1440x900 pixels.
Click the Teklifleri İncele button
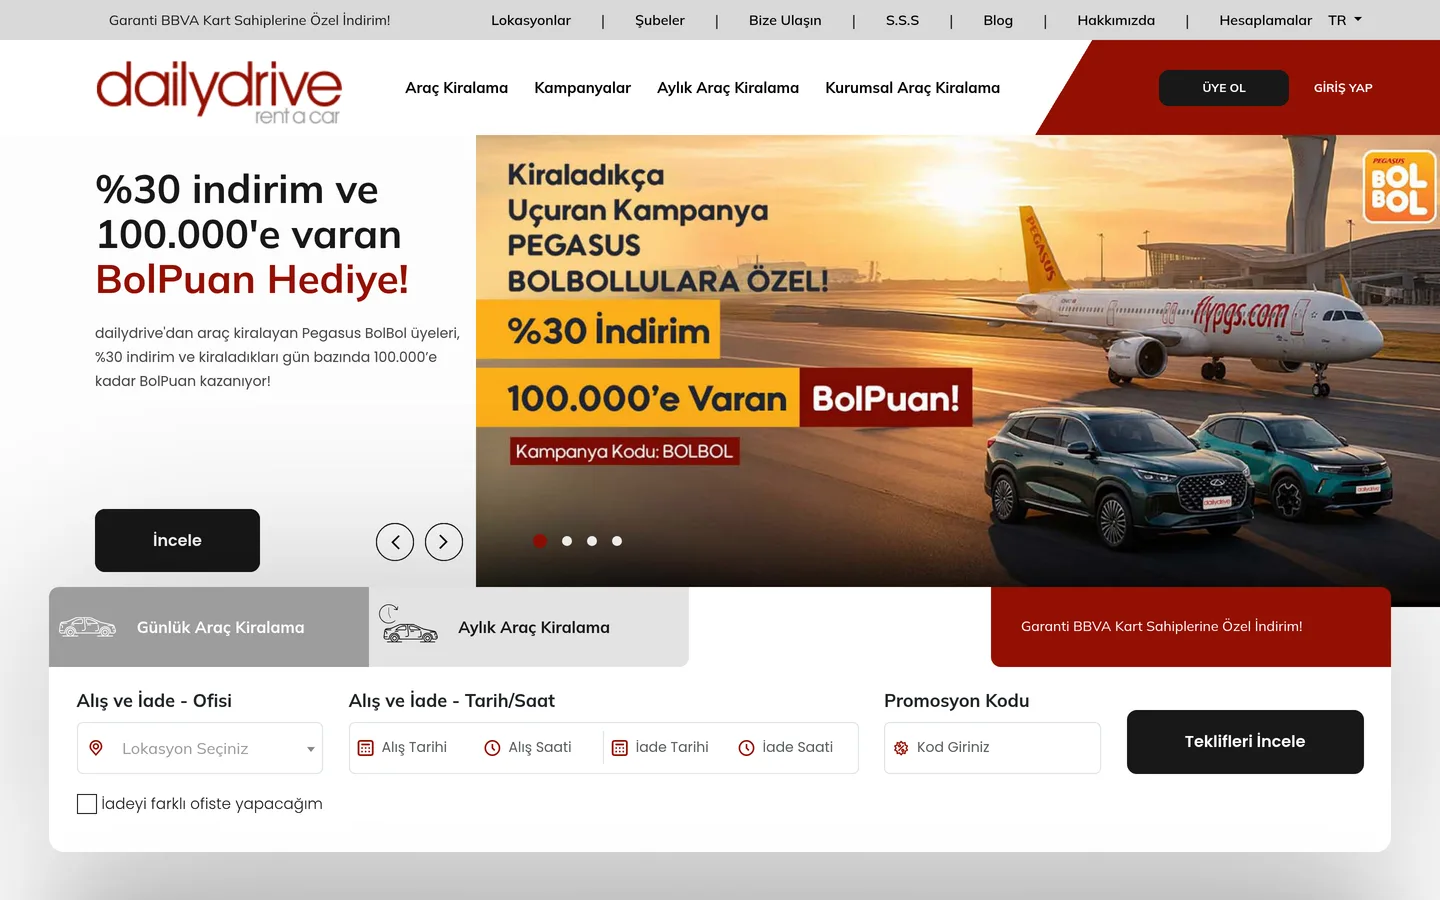click(x=1245, y=742)
